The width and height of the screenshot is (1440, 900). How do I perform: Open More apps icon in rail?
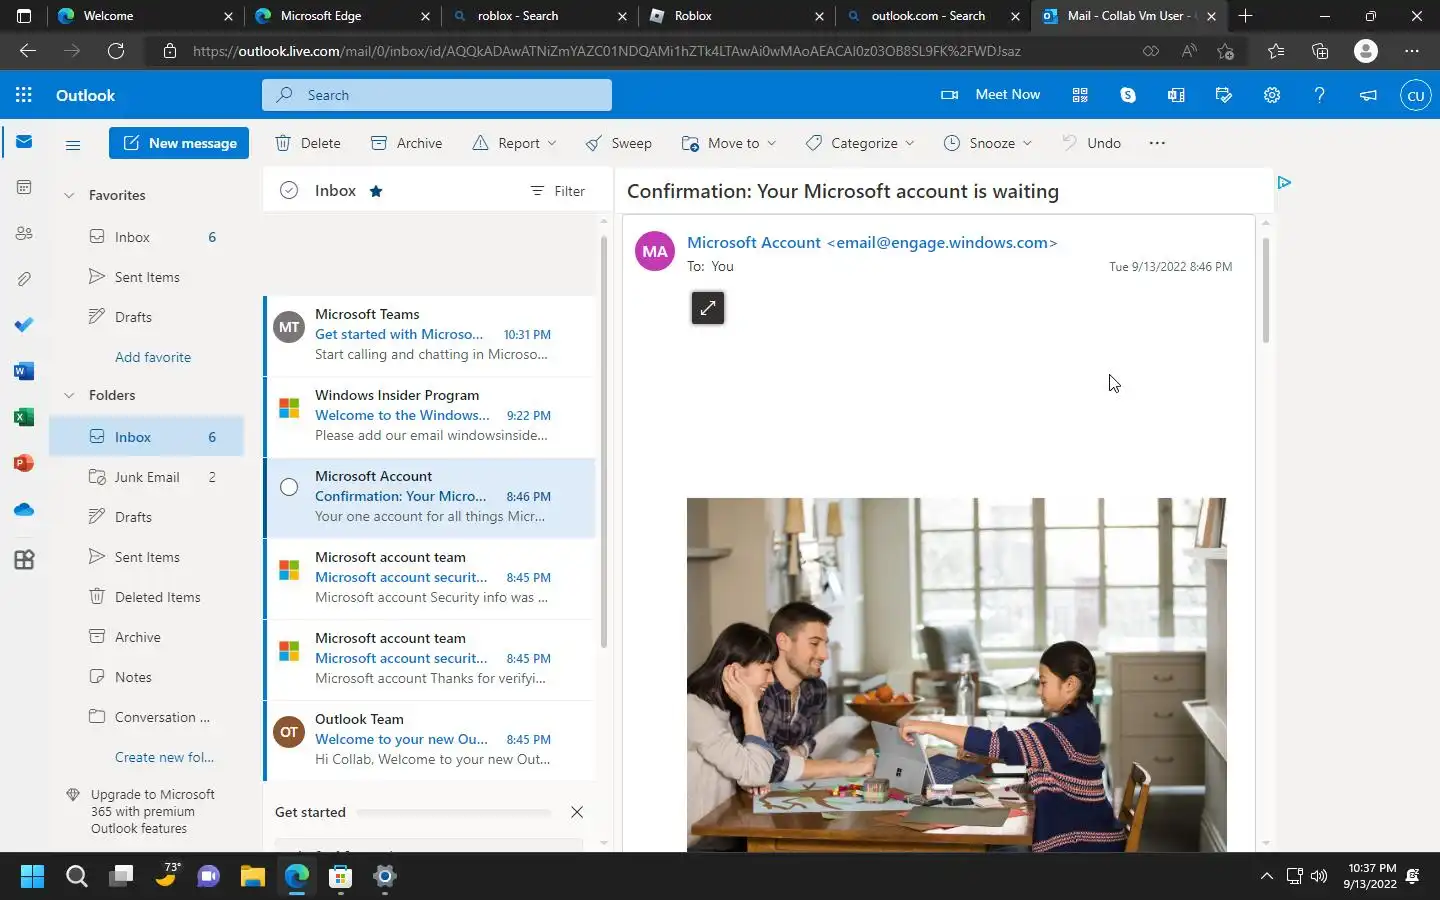tap(24, 560)
